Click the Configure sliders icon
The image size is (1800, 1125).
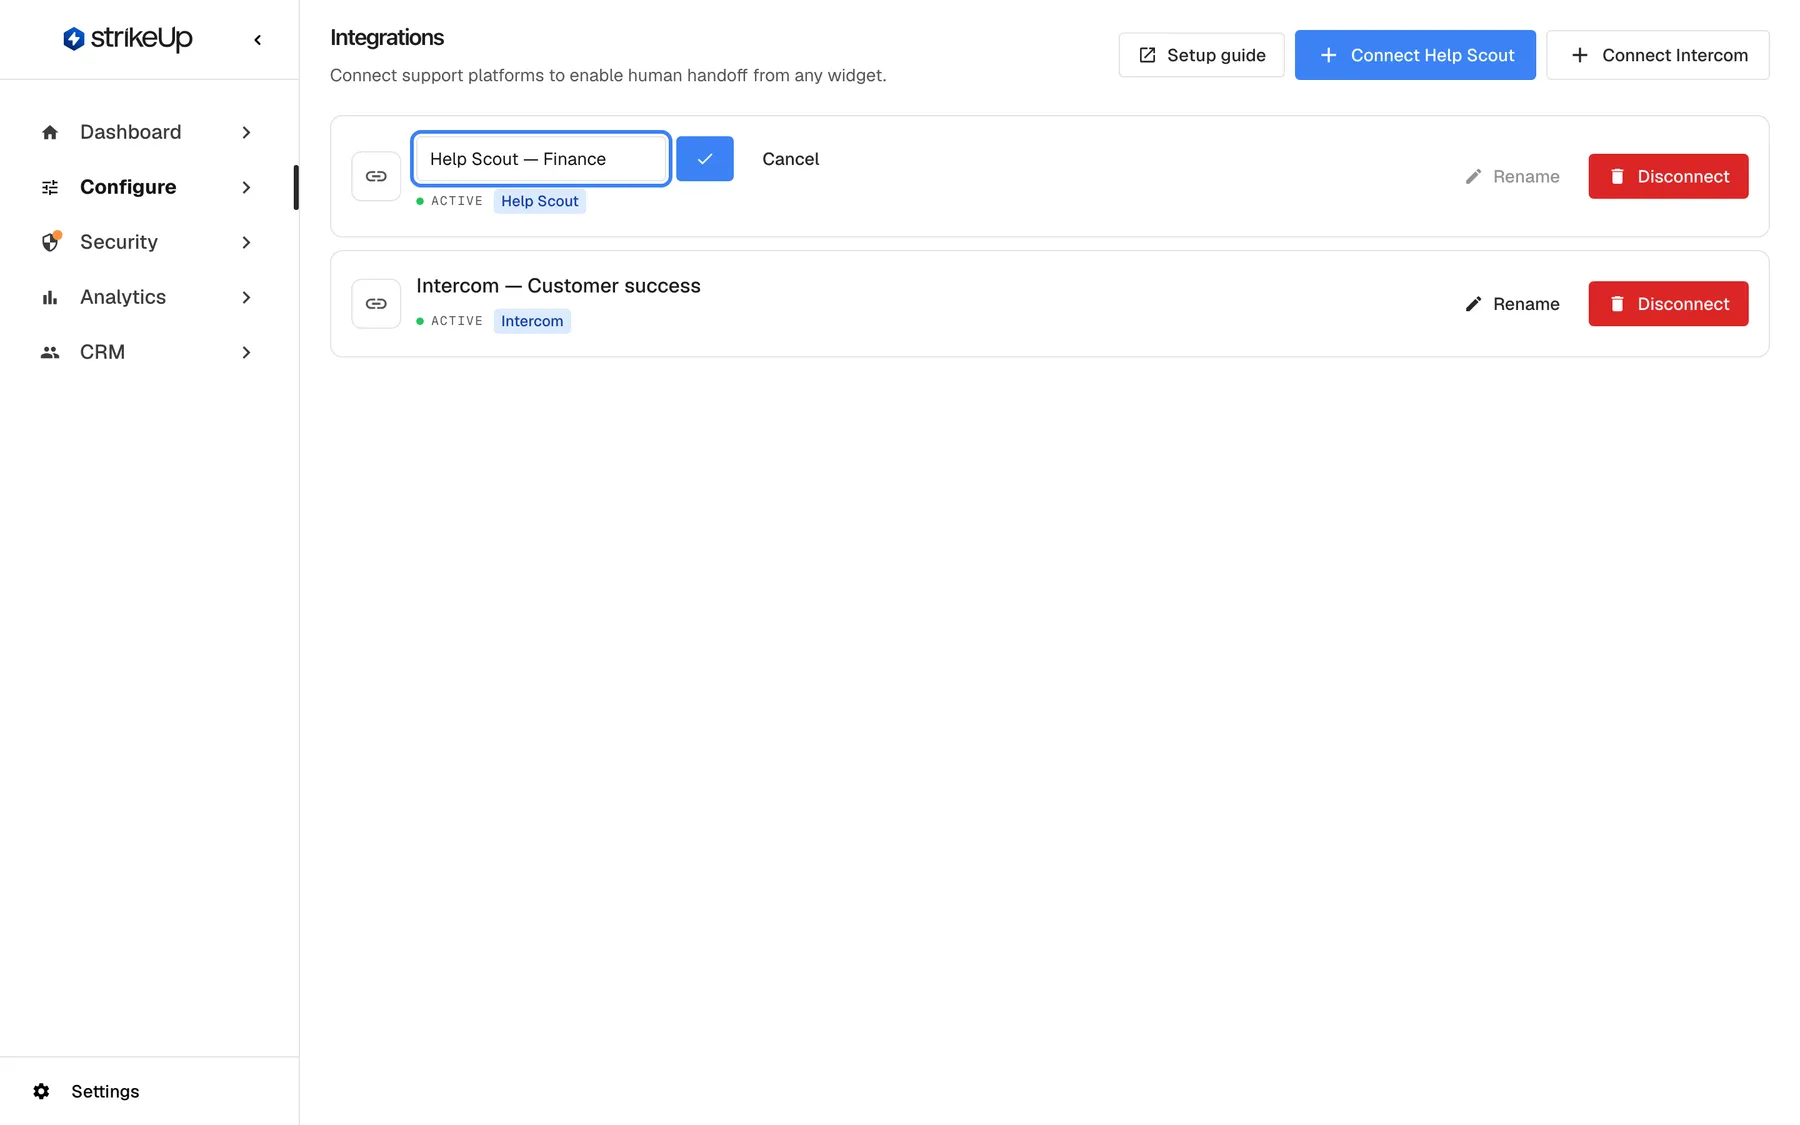[50, 187]
